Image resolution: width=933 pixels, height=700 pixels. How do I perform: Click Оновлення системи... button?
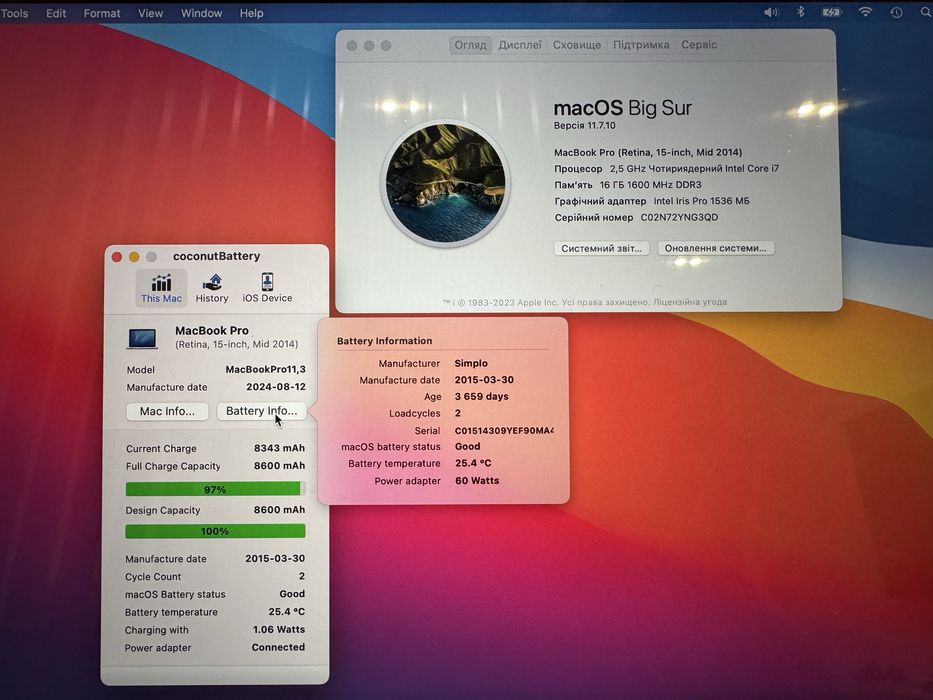click(x=715, y=248)
